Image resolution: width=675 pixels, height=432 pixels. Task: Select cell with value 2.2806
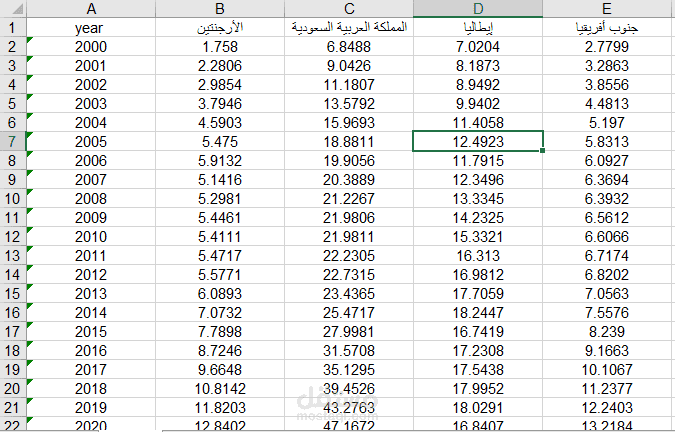coord(220,65)
